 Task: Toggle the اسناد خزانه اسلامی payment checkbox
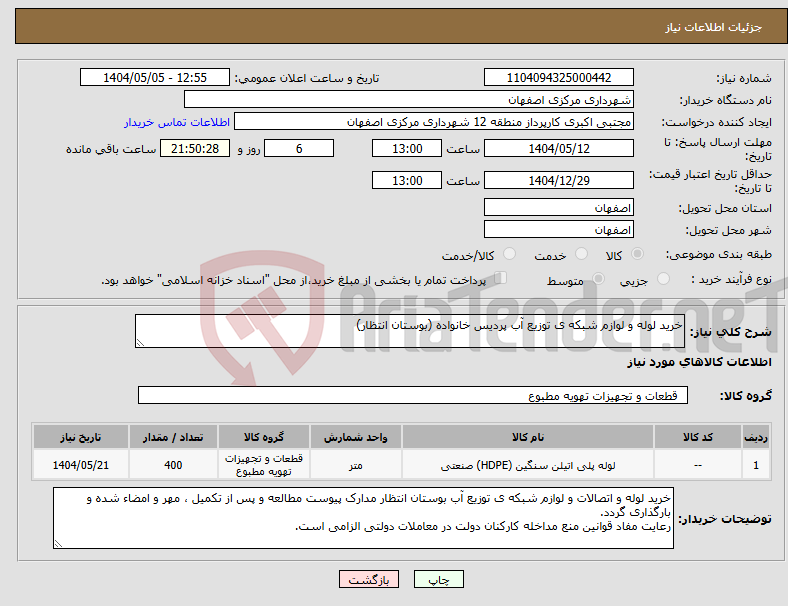[501, 278]
